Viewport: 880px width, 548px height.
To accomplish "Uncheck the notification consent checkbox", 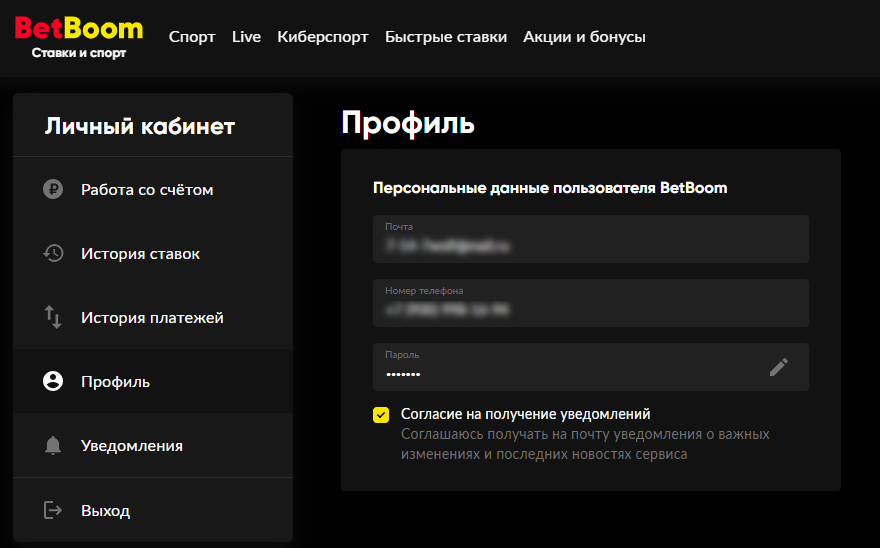I will [381, 415].
